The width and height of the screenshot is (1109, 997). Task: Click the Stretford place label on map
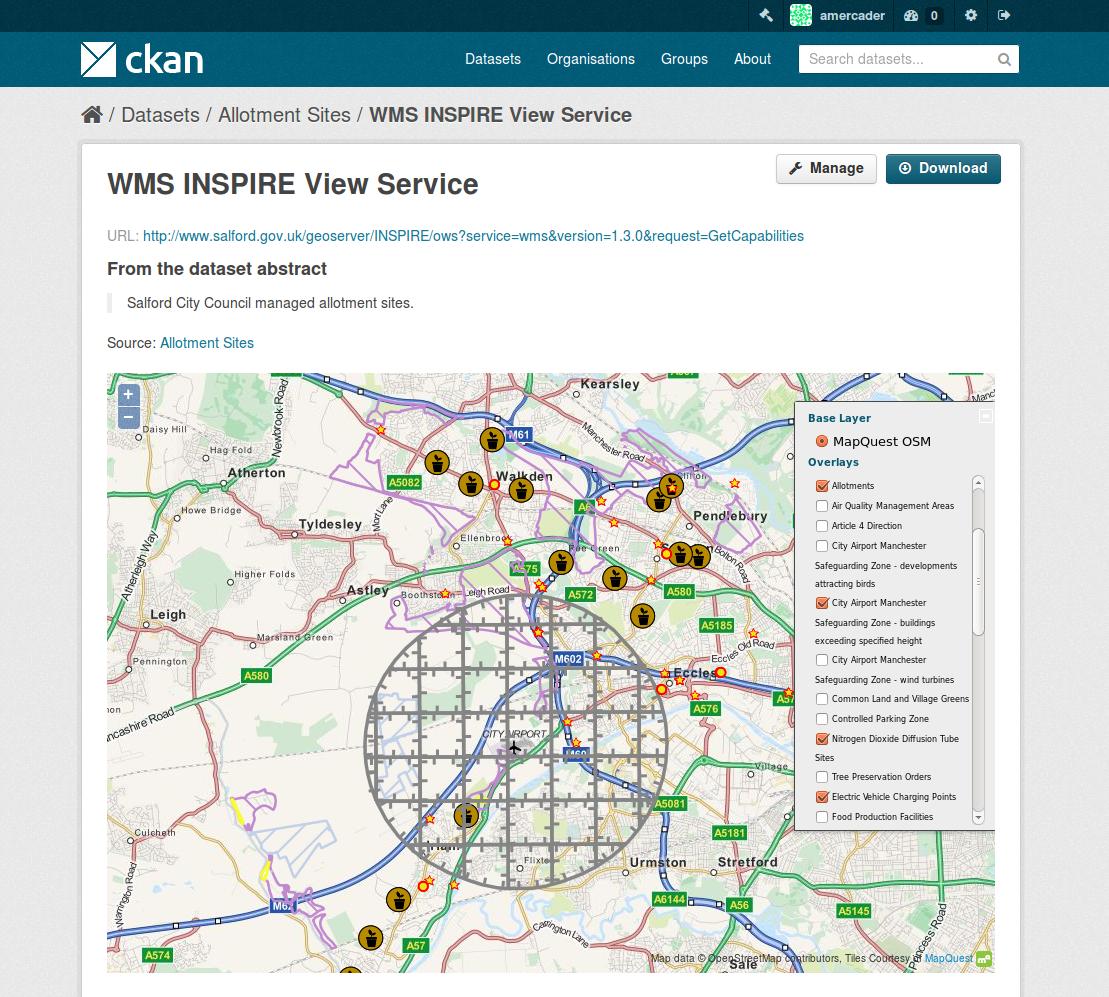[x=748, y=862]
